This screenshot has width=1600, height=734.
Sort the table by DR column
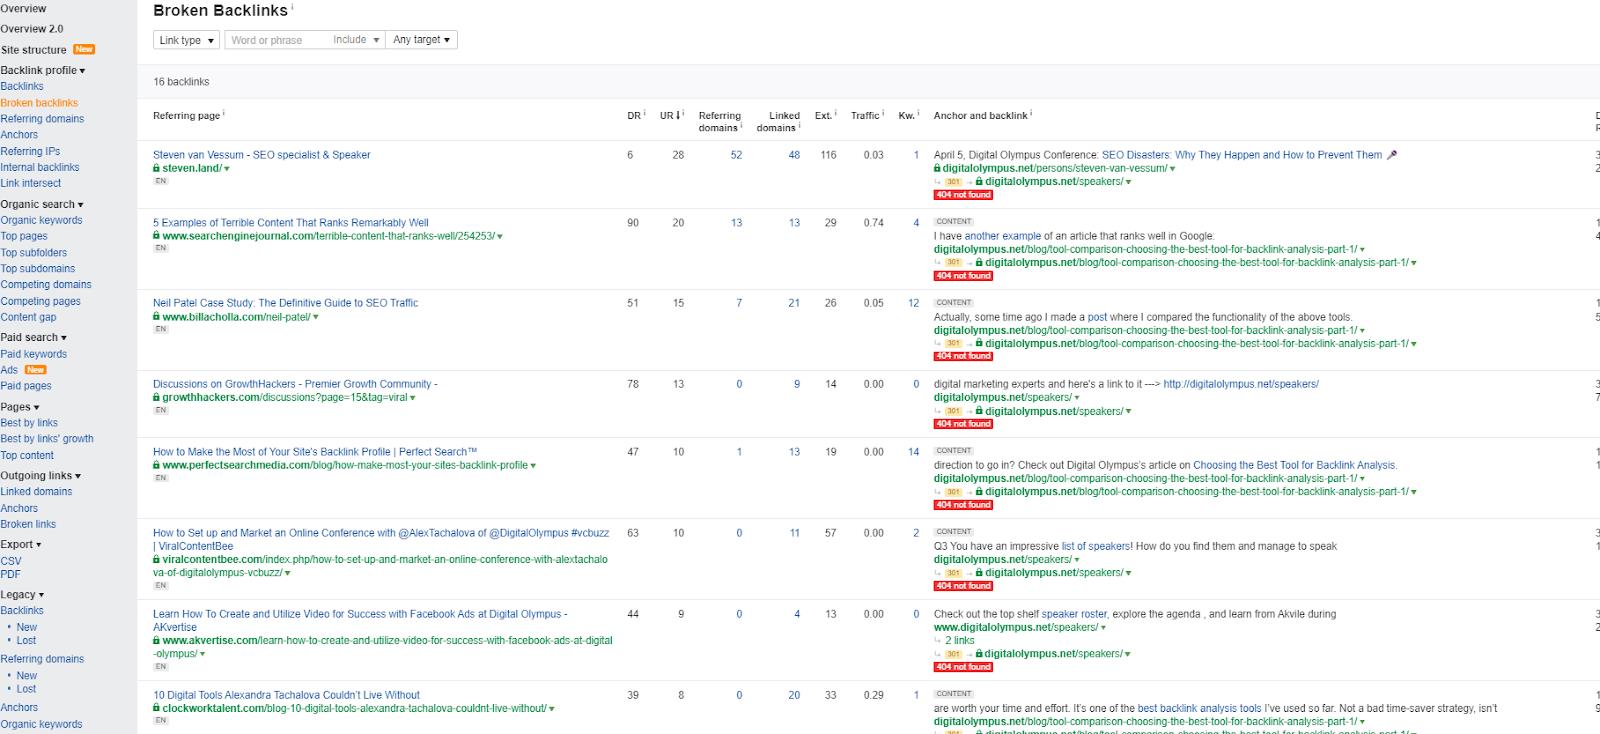(634, 116)
